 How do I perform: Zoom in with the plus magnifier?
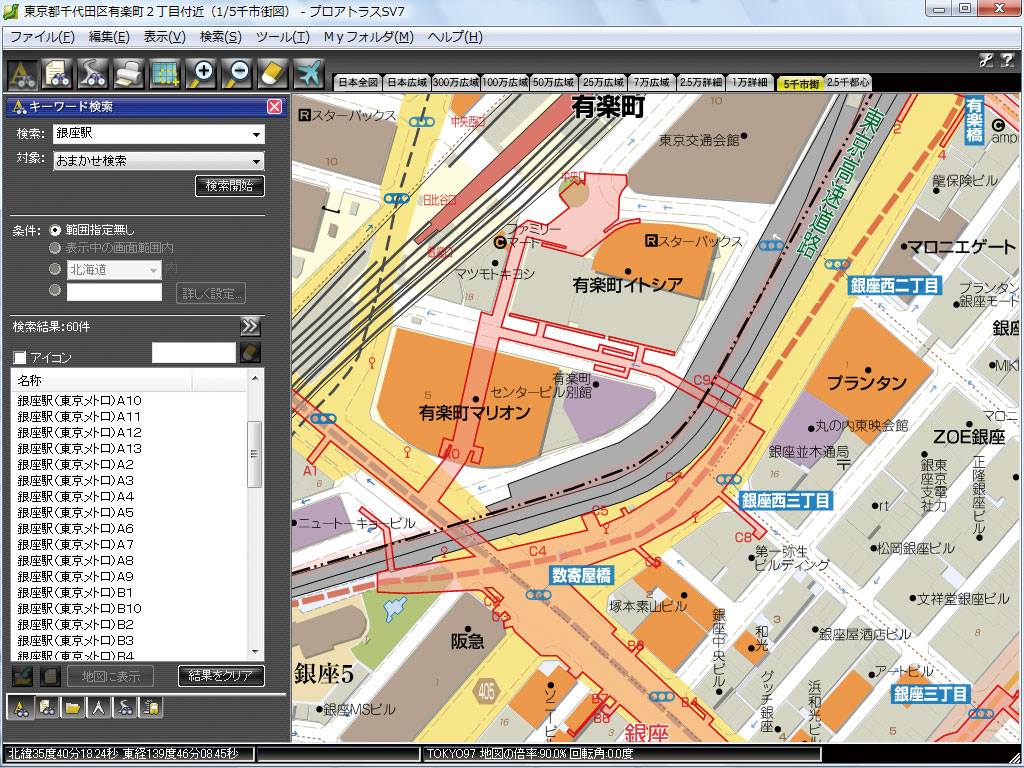point(201,73)
